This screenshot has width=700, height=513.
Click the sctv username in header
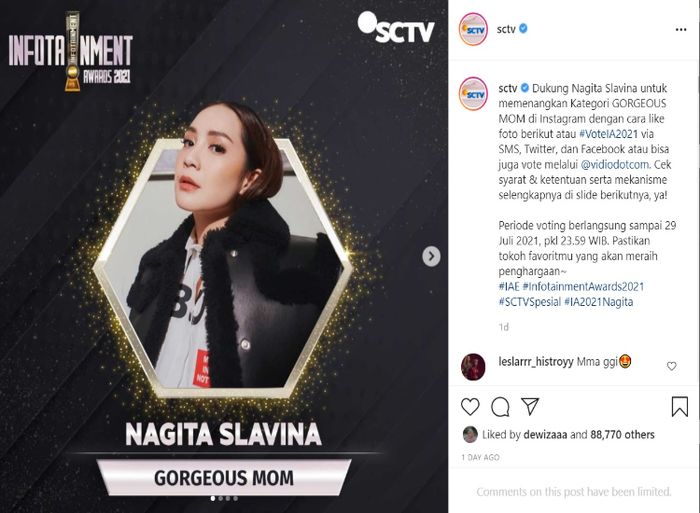coord(506,29)
